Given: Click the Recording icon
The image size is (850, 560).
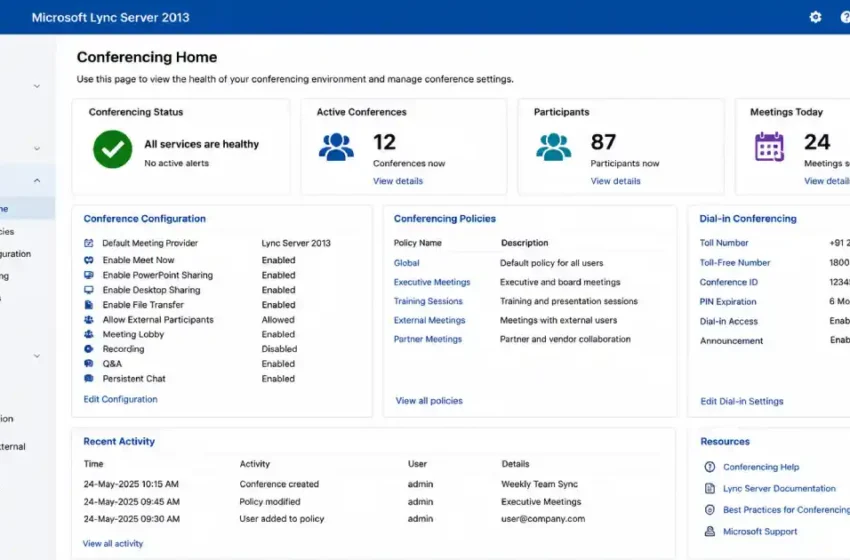Looking at the screenshot, I should pyautogui.click(x=89, y=349).
